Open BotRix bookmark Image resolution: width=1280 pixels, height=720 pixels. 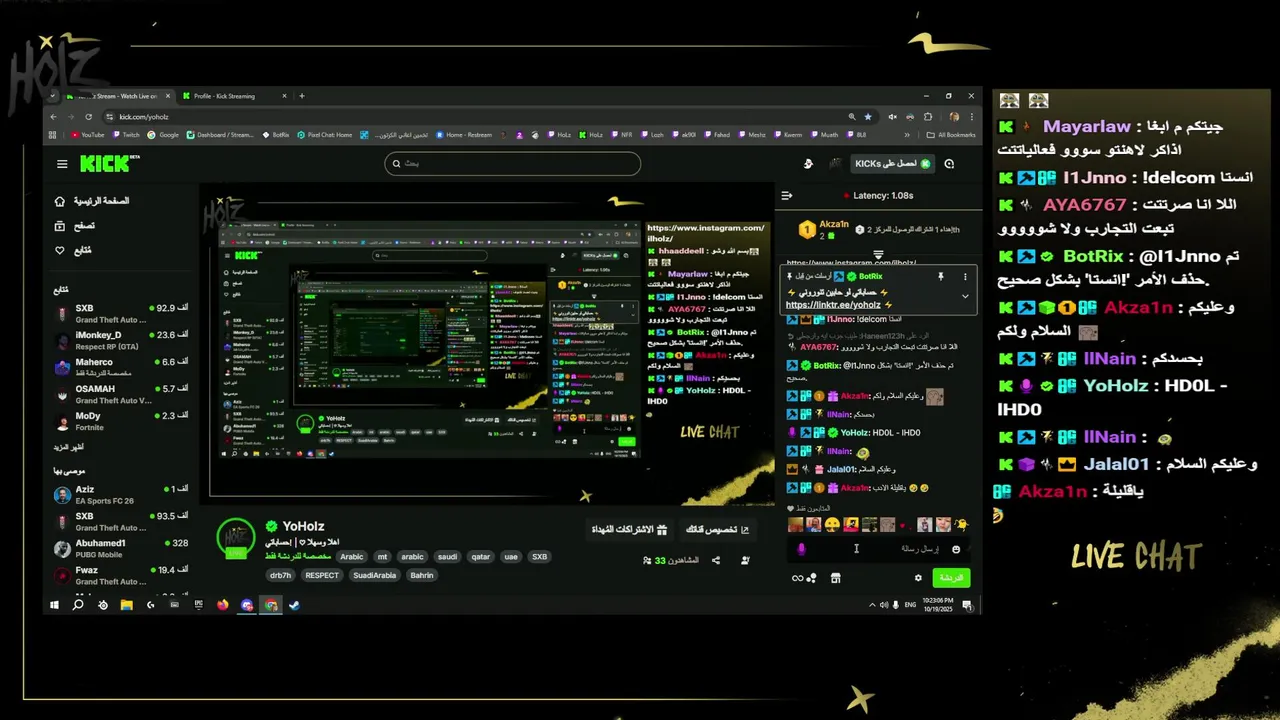point(276,135)
